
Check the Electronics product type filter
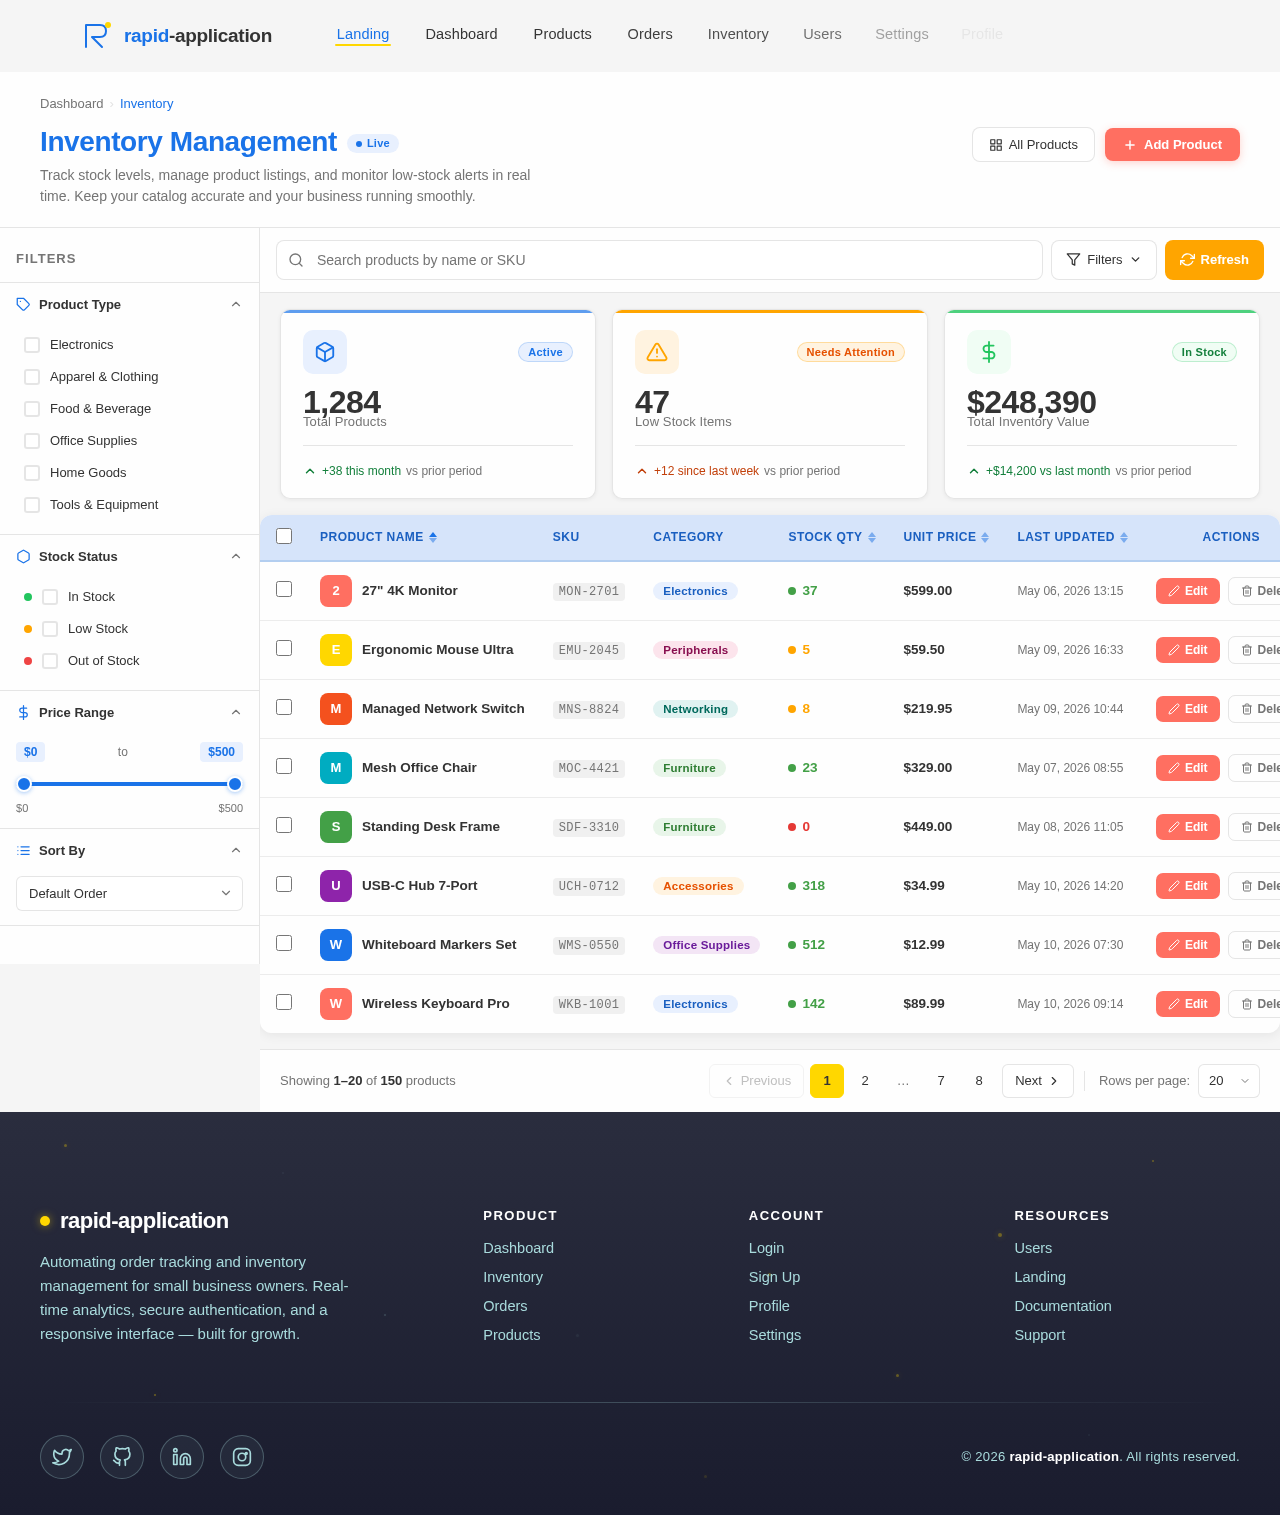coord(32,345)
